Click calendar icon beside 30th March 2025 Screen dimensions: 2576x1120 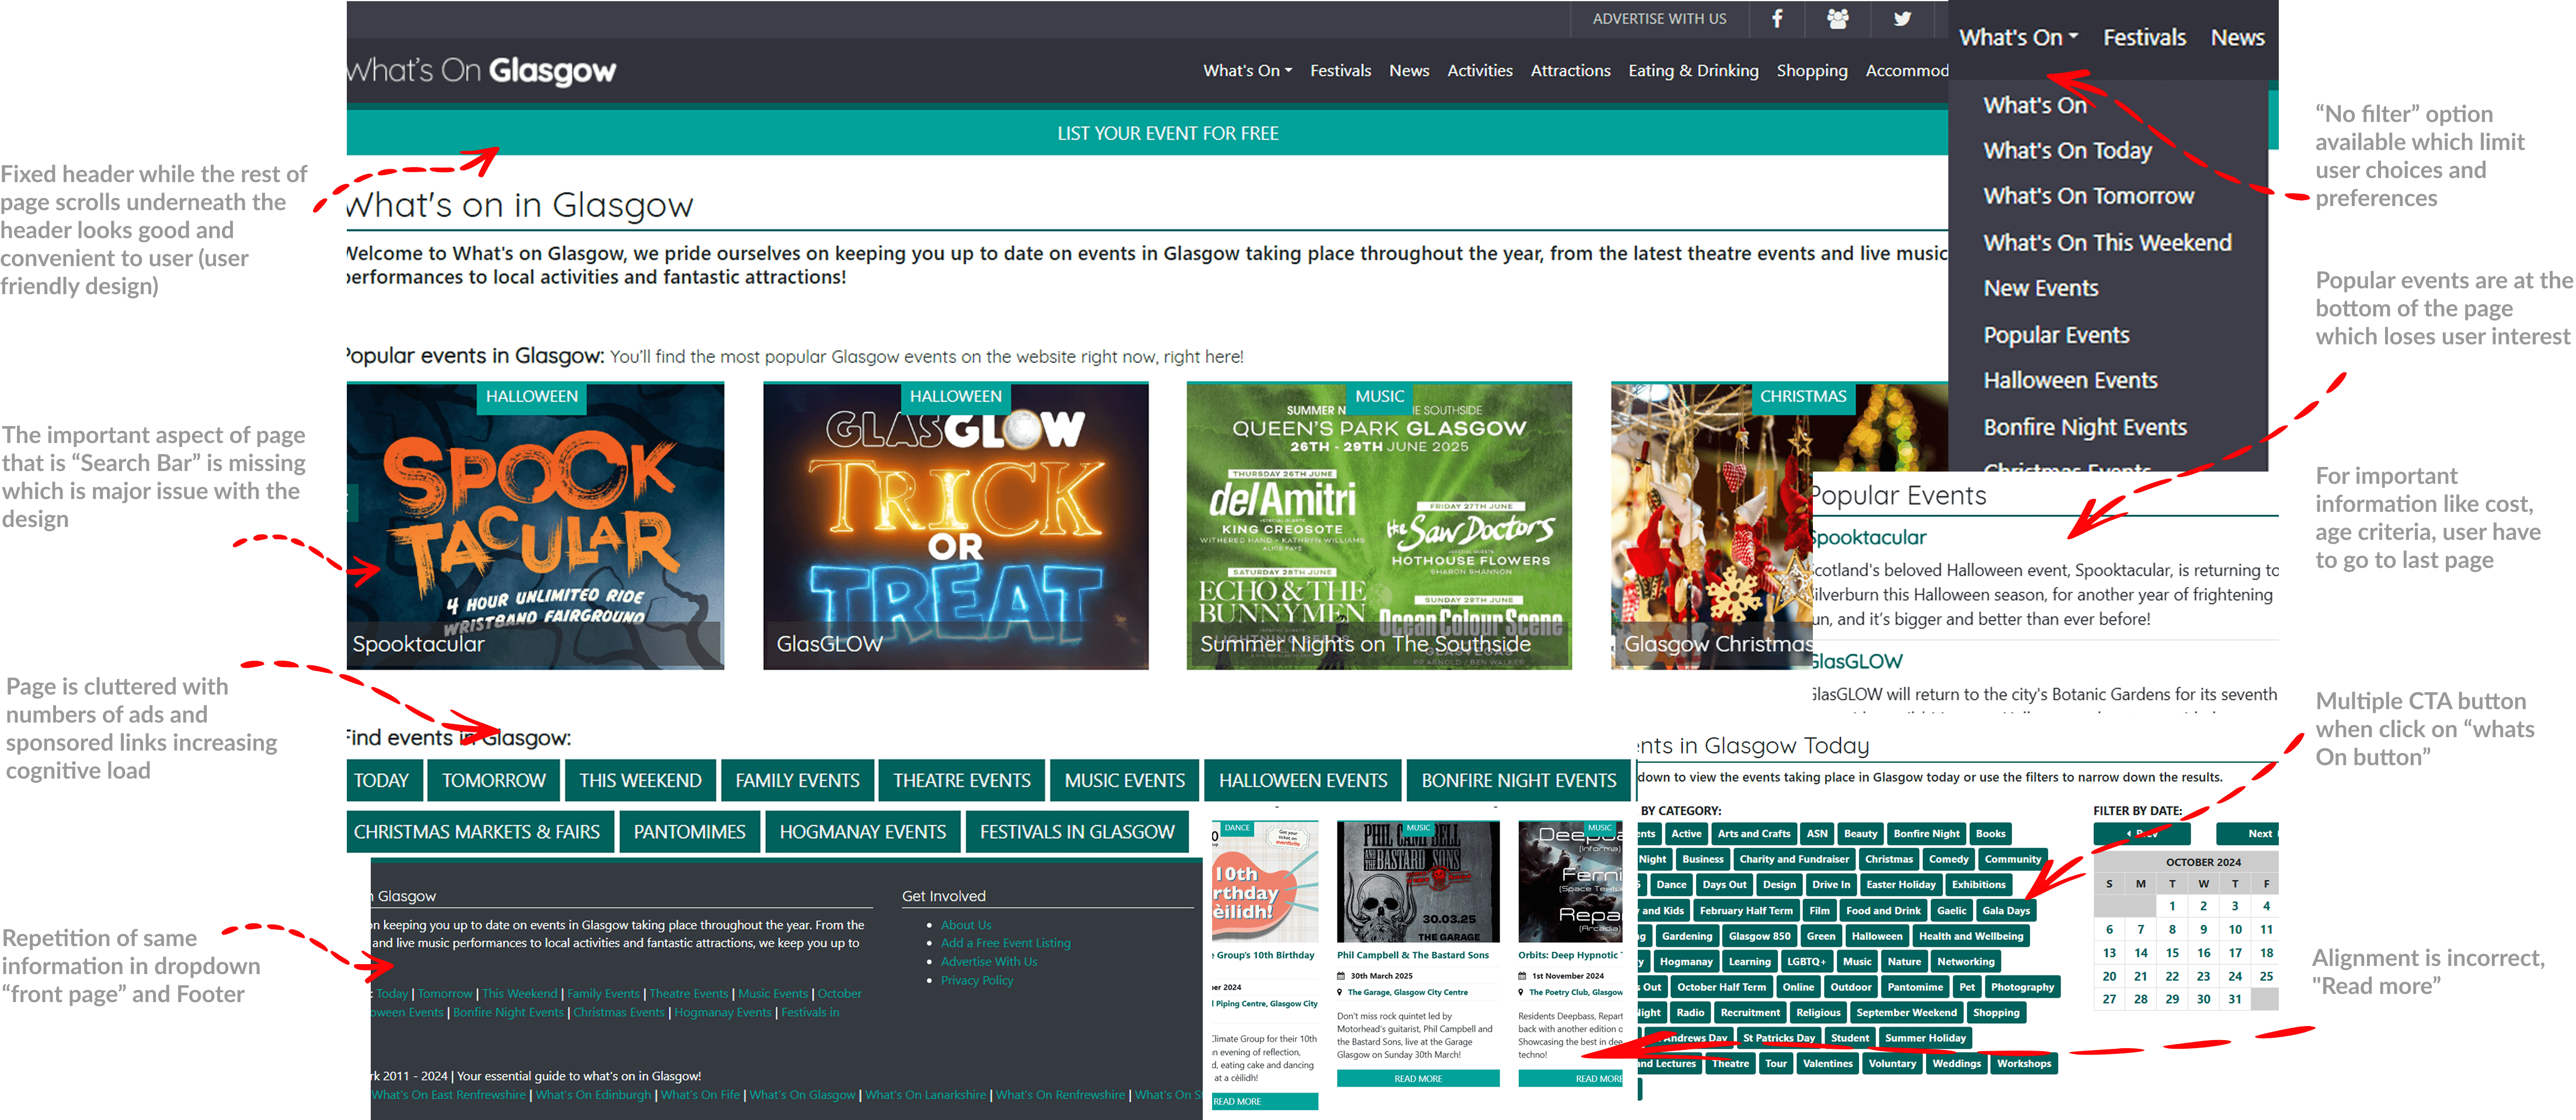[x=1342, y=976]
